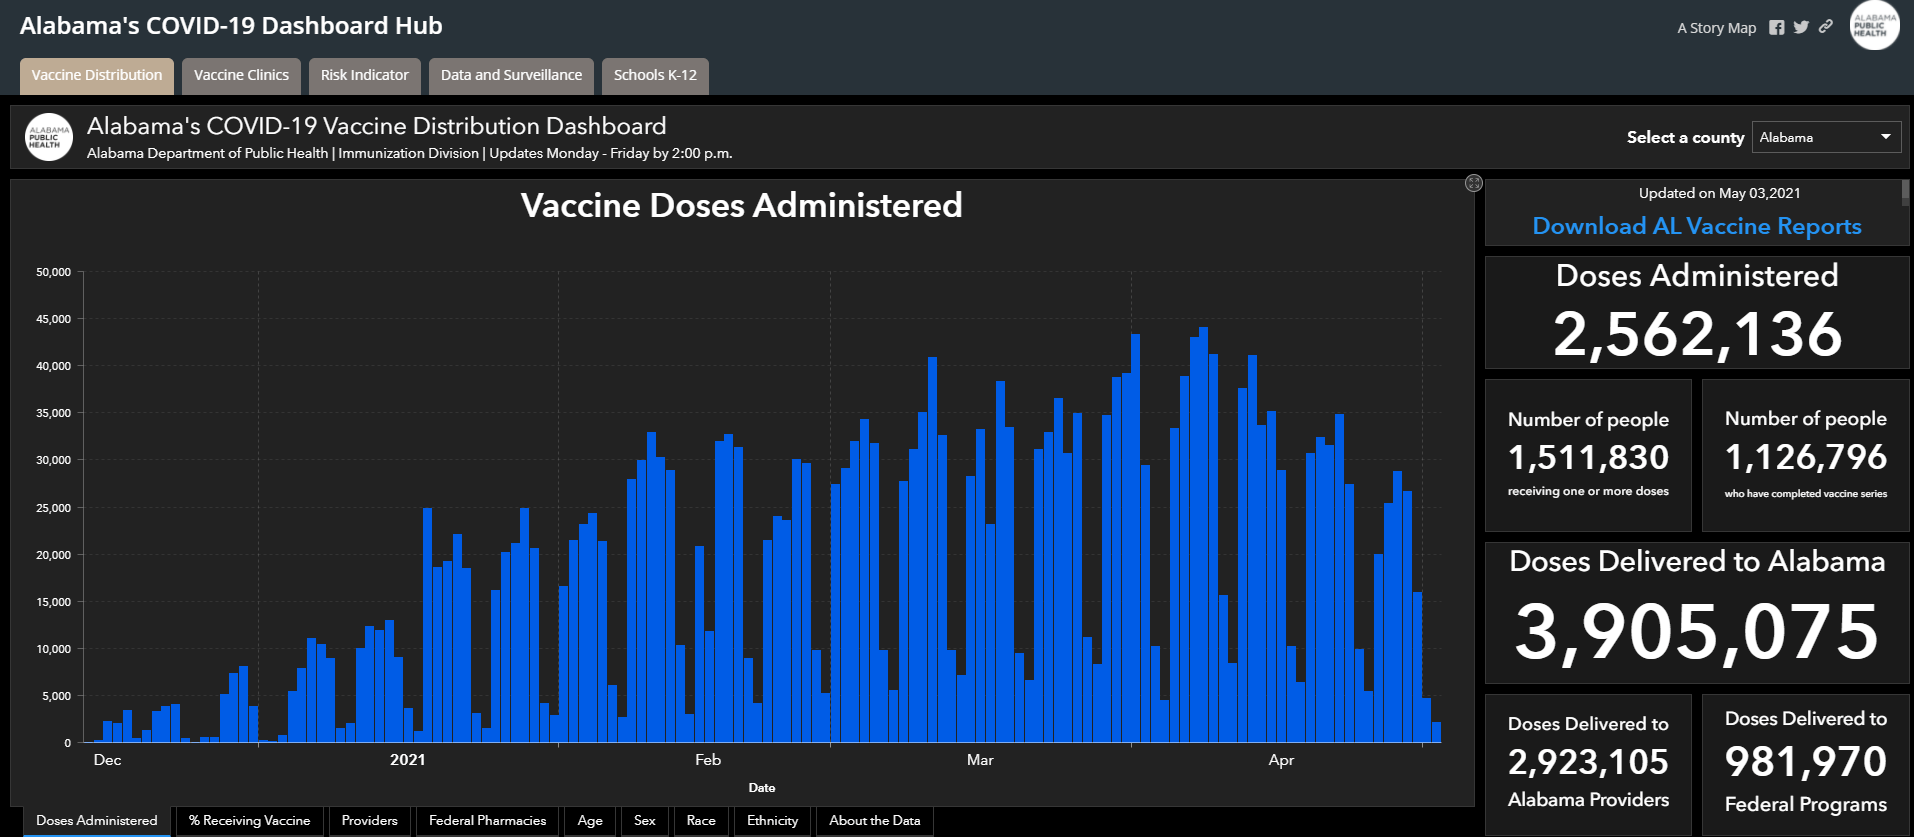Click the 981,970 Federal Programs figure
The image size is (1914, 837).
tap(1805, 762)
